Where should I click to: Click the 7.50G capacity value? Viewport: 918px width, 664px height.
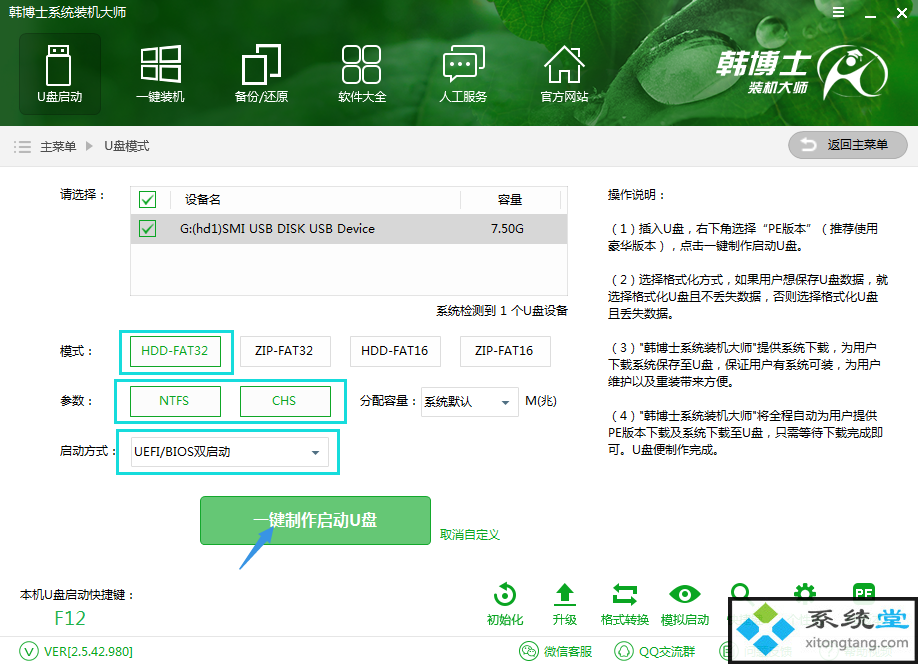(507, 228)
